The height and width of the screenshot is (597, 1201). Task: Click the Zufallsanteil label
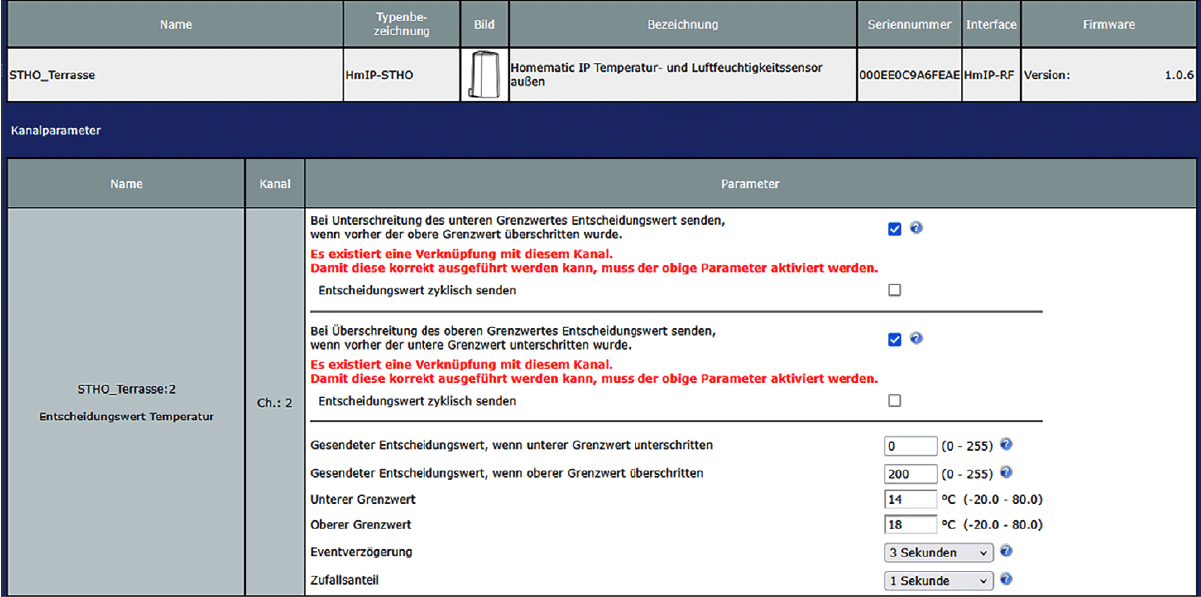click(x=345, y=579)
